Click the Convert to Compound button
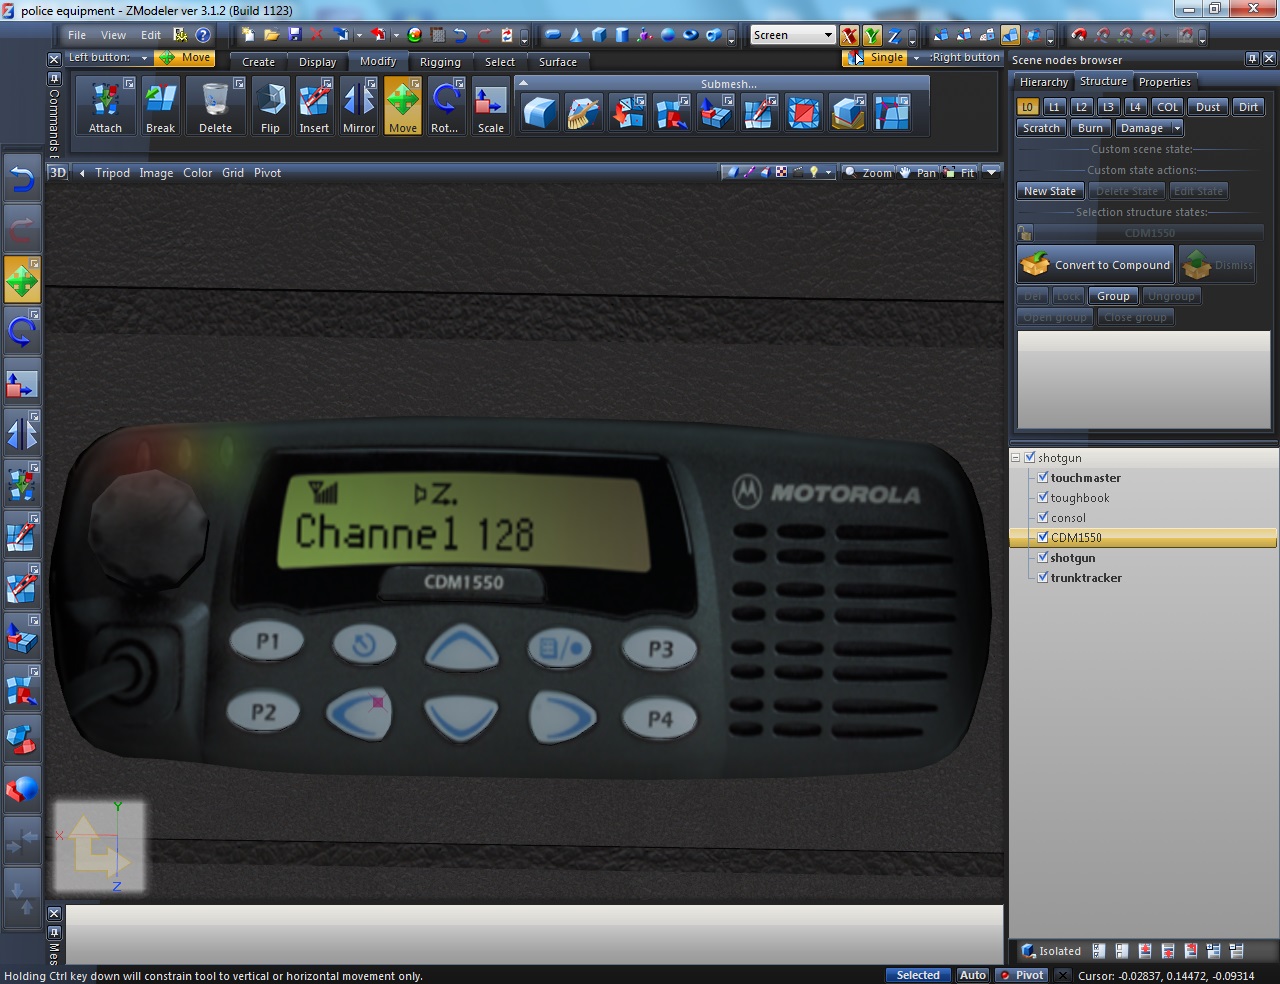 (1096, 265)
